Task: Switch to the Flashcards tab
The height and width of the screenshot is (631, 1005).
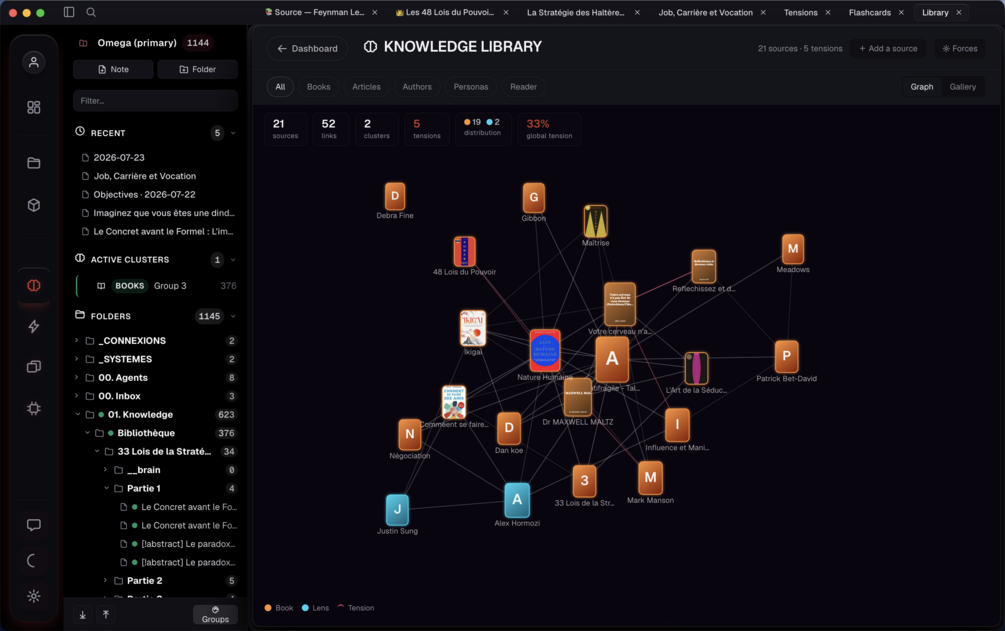Action: click(x=869, y=12)
